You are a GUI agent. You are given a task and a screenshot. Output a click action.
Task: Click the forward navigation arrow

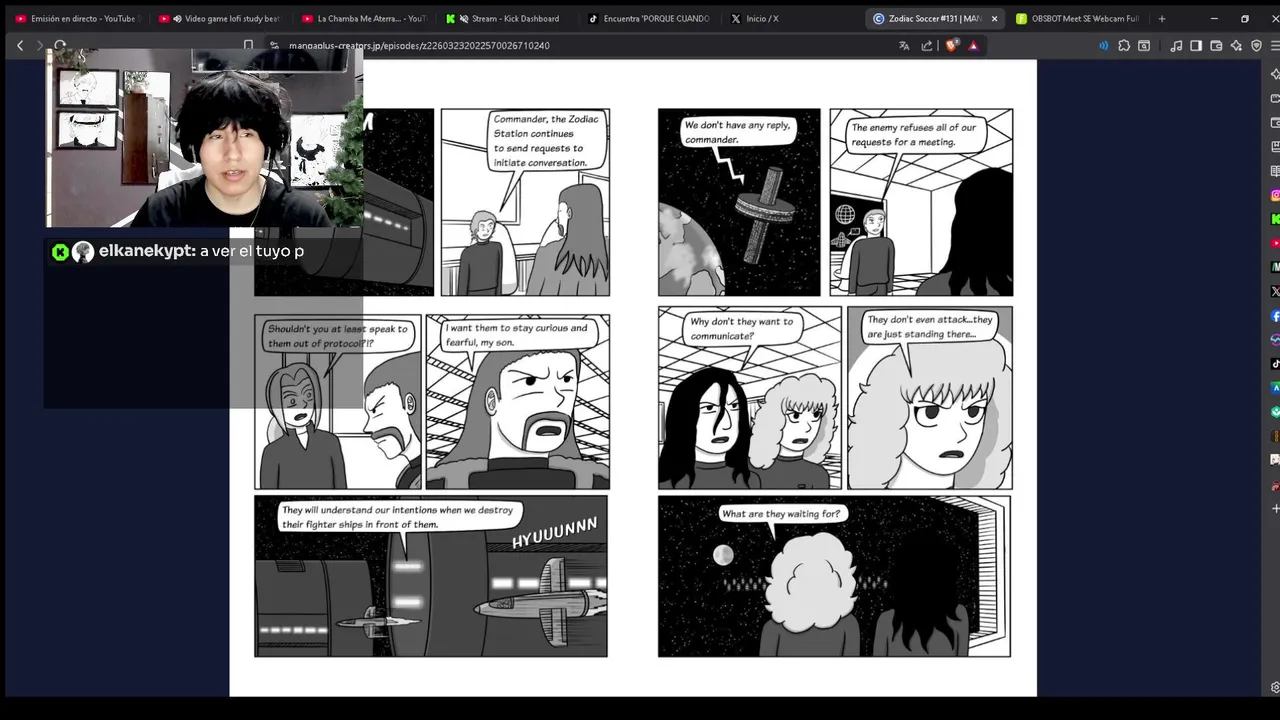click(x=40, y=45)
